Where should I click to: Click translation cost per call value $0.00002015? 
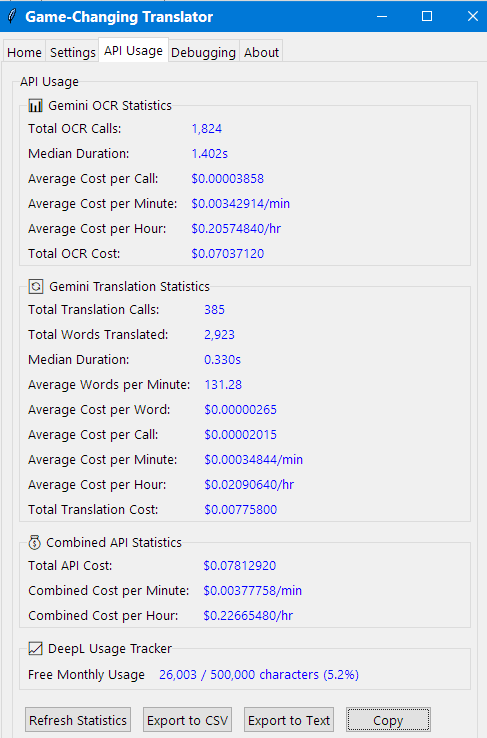point(240,434)
